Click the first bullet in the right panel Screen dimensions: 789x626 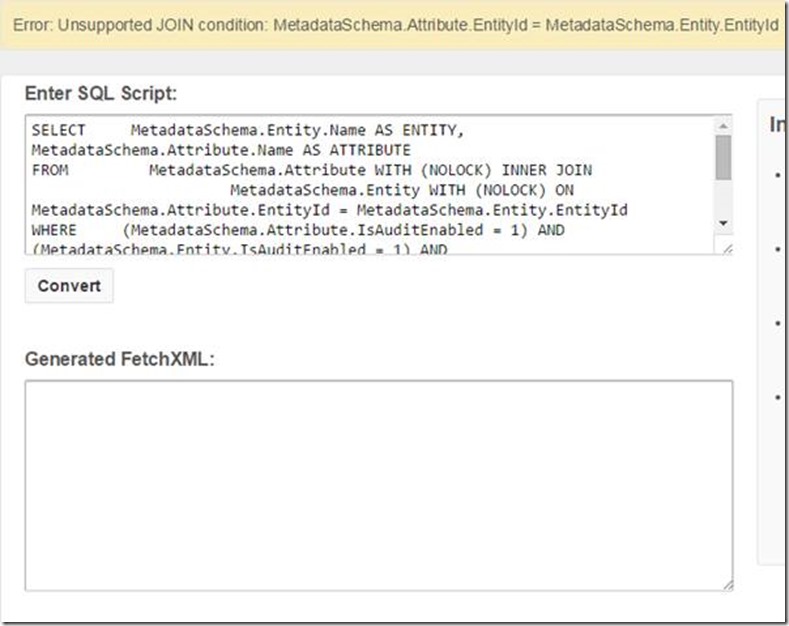(779, 176)
